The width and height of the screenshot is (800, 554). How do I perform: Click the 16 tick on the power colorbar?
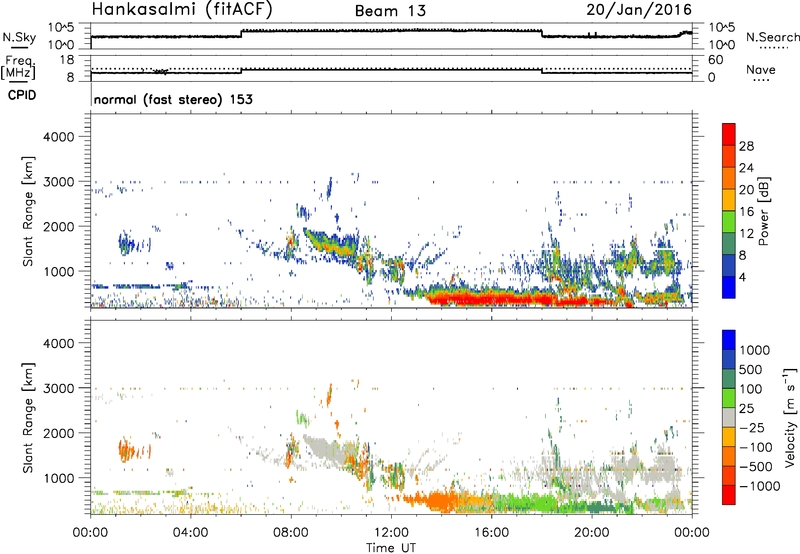click(746, 212)
